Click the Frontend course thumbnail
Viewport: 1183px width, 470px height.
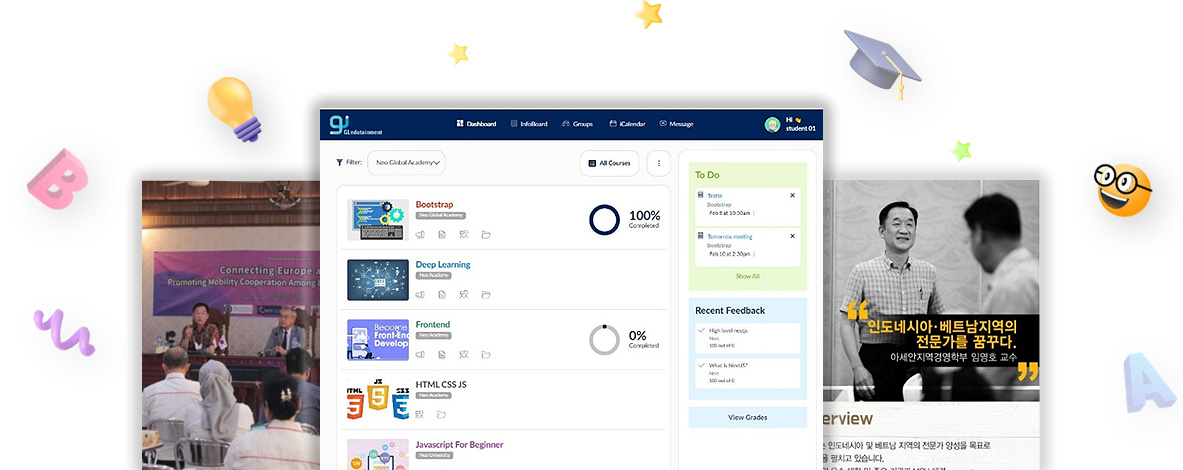378,339
